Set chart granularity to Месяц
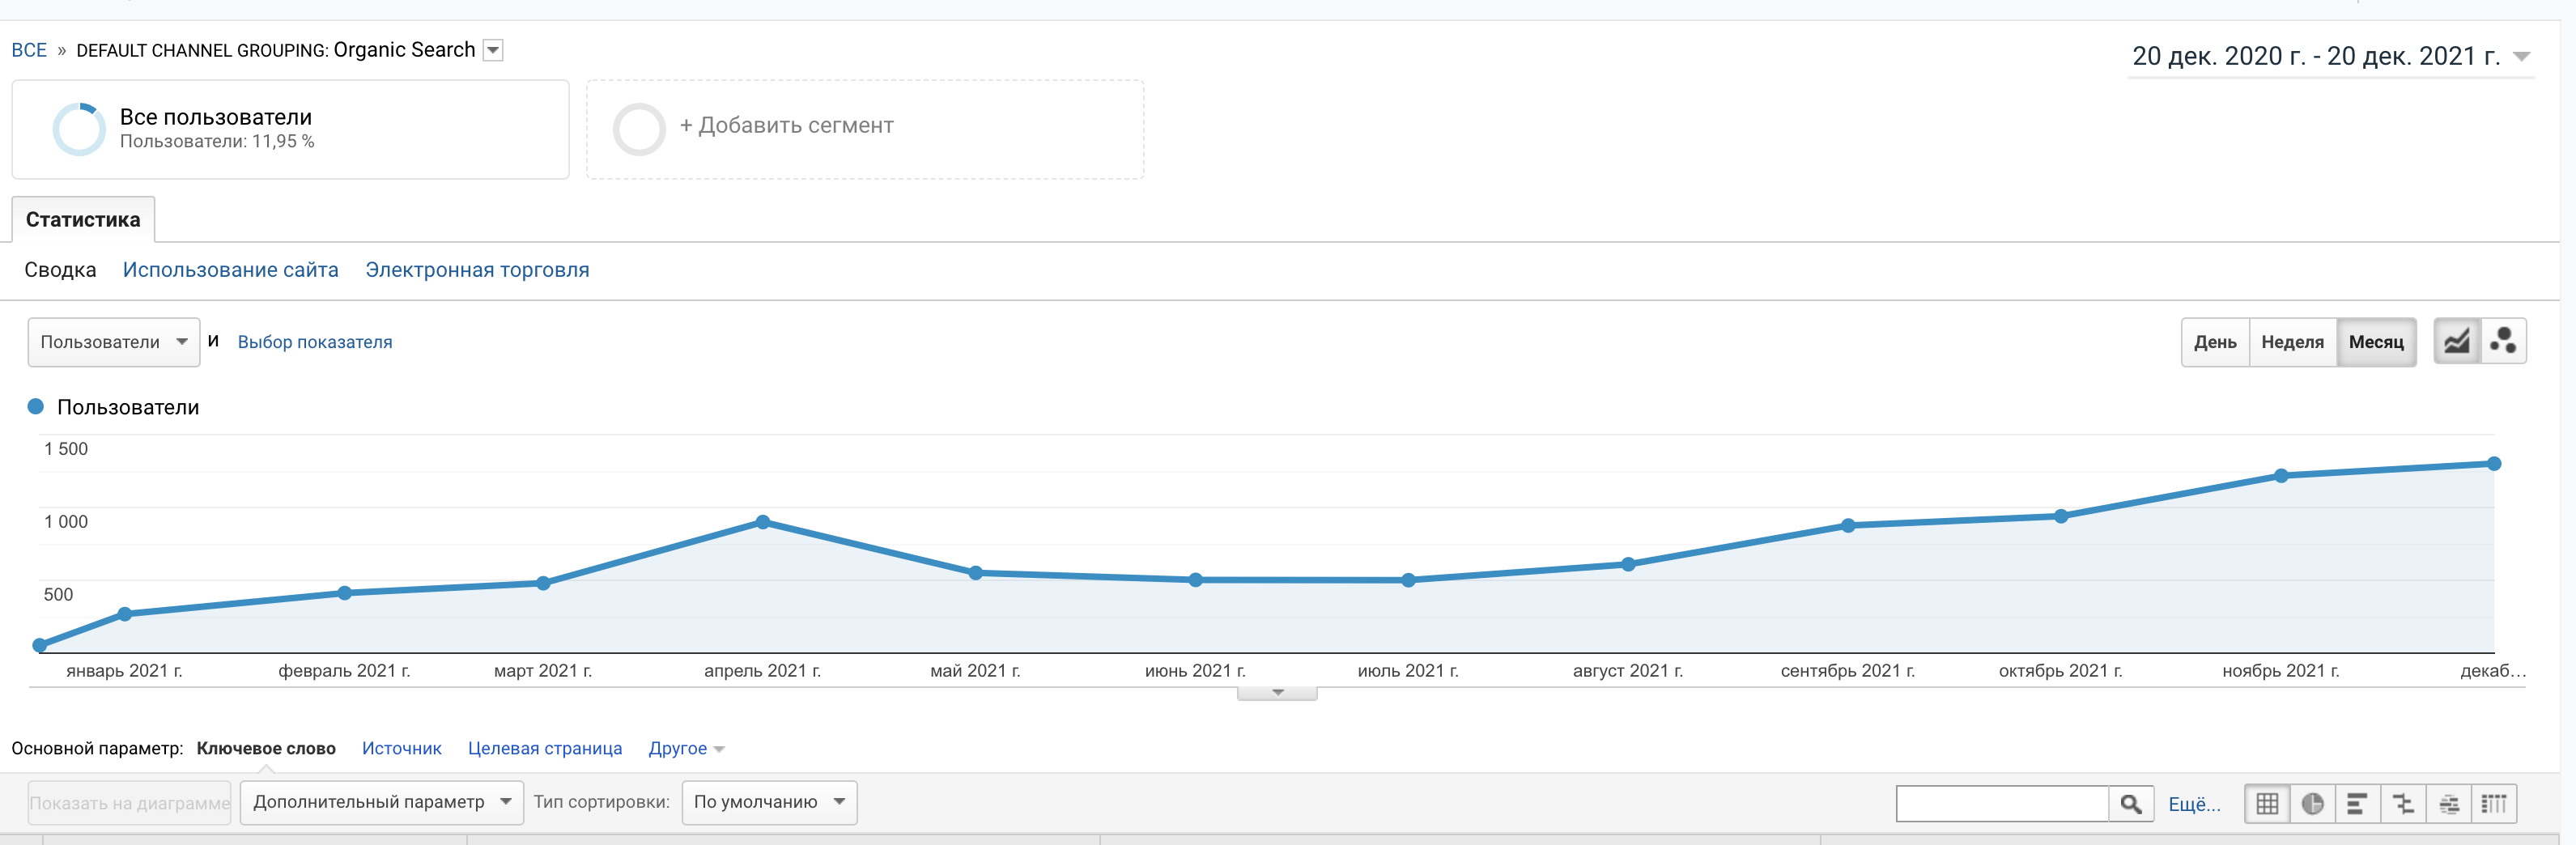The width and height of the screenshot is (2576, 845). [x=2376, y=342]
